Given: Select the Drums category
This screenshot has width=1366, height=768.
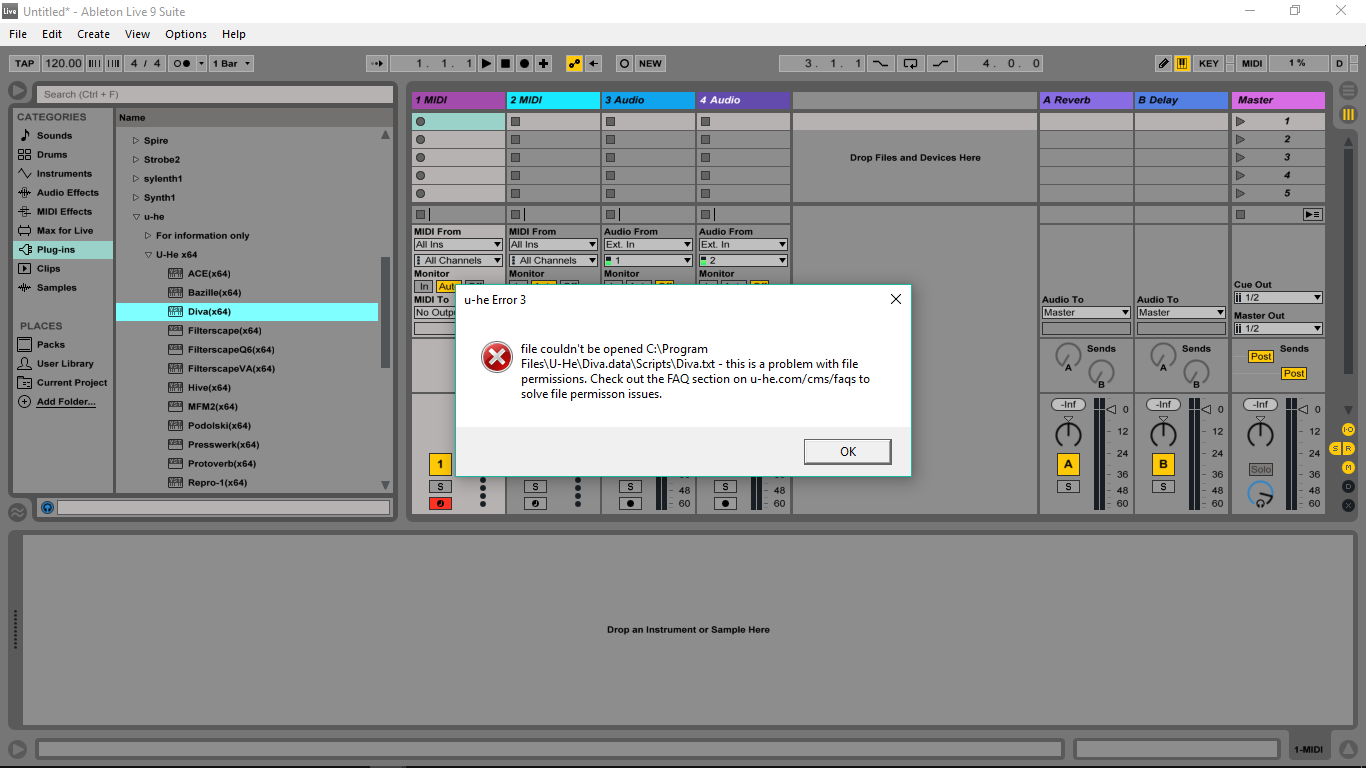Looking at the screenshot, I should coord(62,154).
